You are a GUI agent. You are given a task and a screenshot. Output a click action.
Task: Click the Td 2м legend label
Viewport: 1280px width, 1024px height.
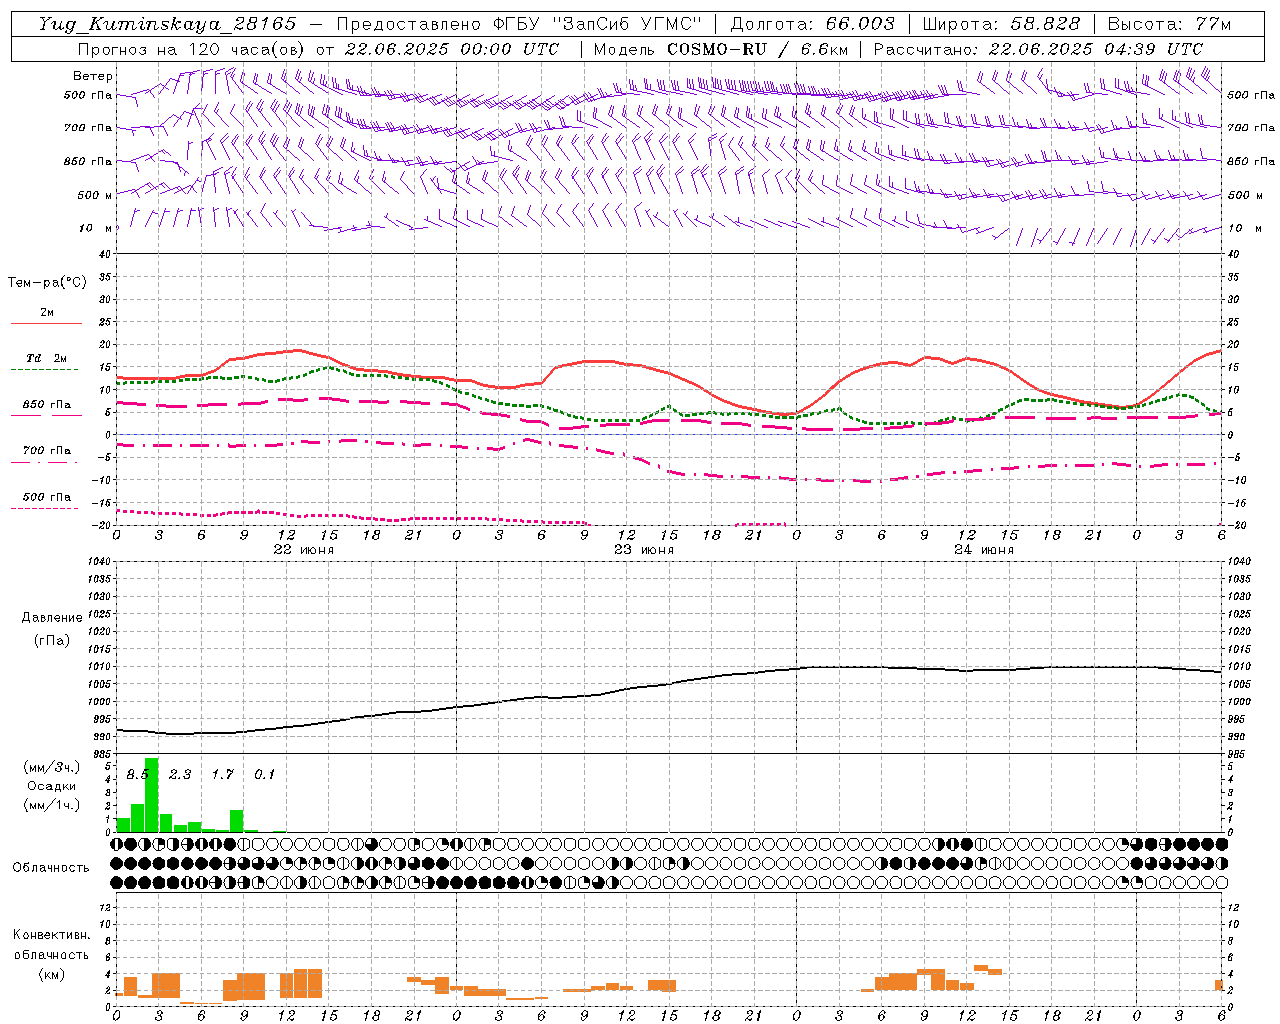pyautogui.click(x=46, y=358)
